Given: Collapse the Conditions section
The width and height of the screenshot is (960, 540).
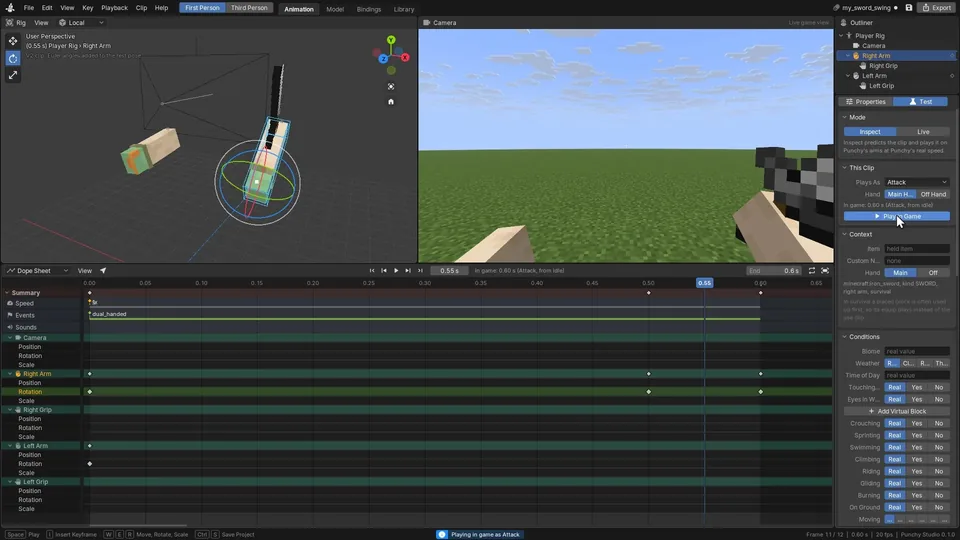Looking at the screenshot, I should click(845, 337).
